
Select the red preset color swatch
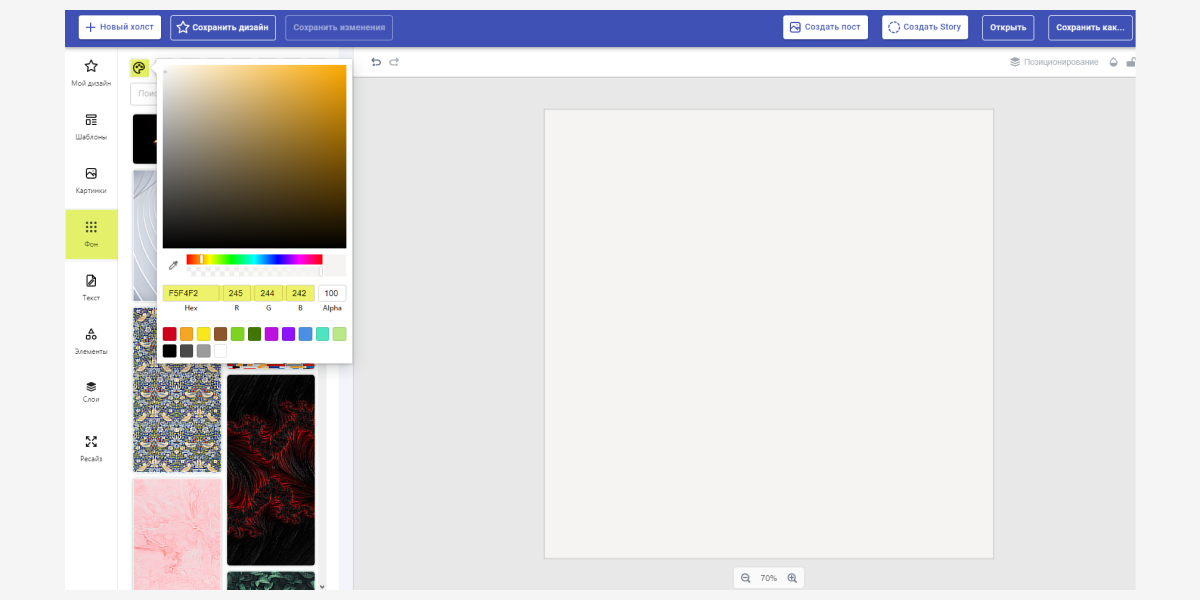(170, 334)
